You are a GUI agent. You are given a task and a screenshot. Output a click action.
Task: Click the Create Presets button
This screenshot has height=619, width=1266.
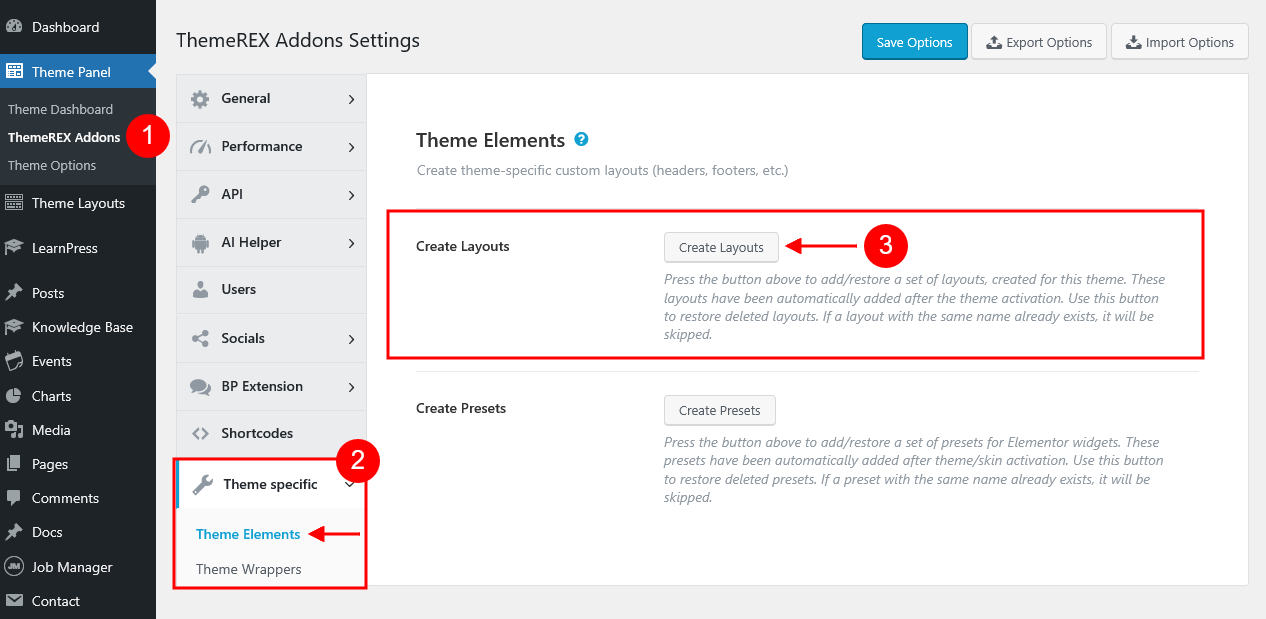click(720, 410)
